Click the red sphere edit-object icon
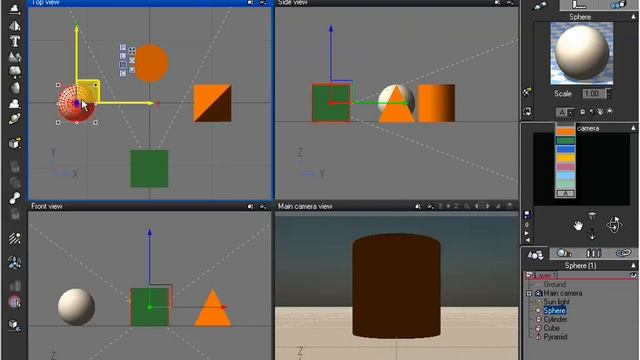This screenshot has height=360, width=640. (15, 302)
